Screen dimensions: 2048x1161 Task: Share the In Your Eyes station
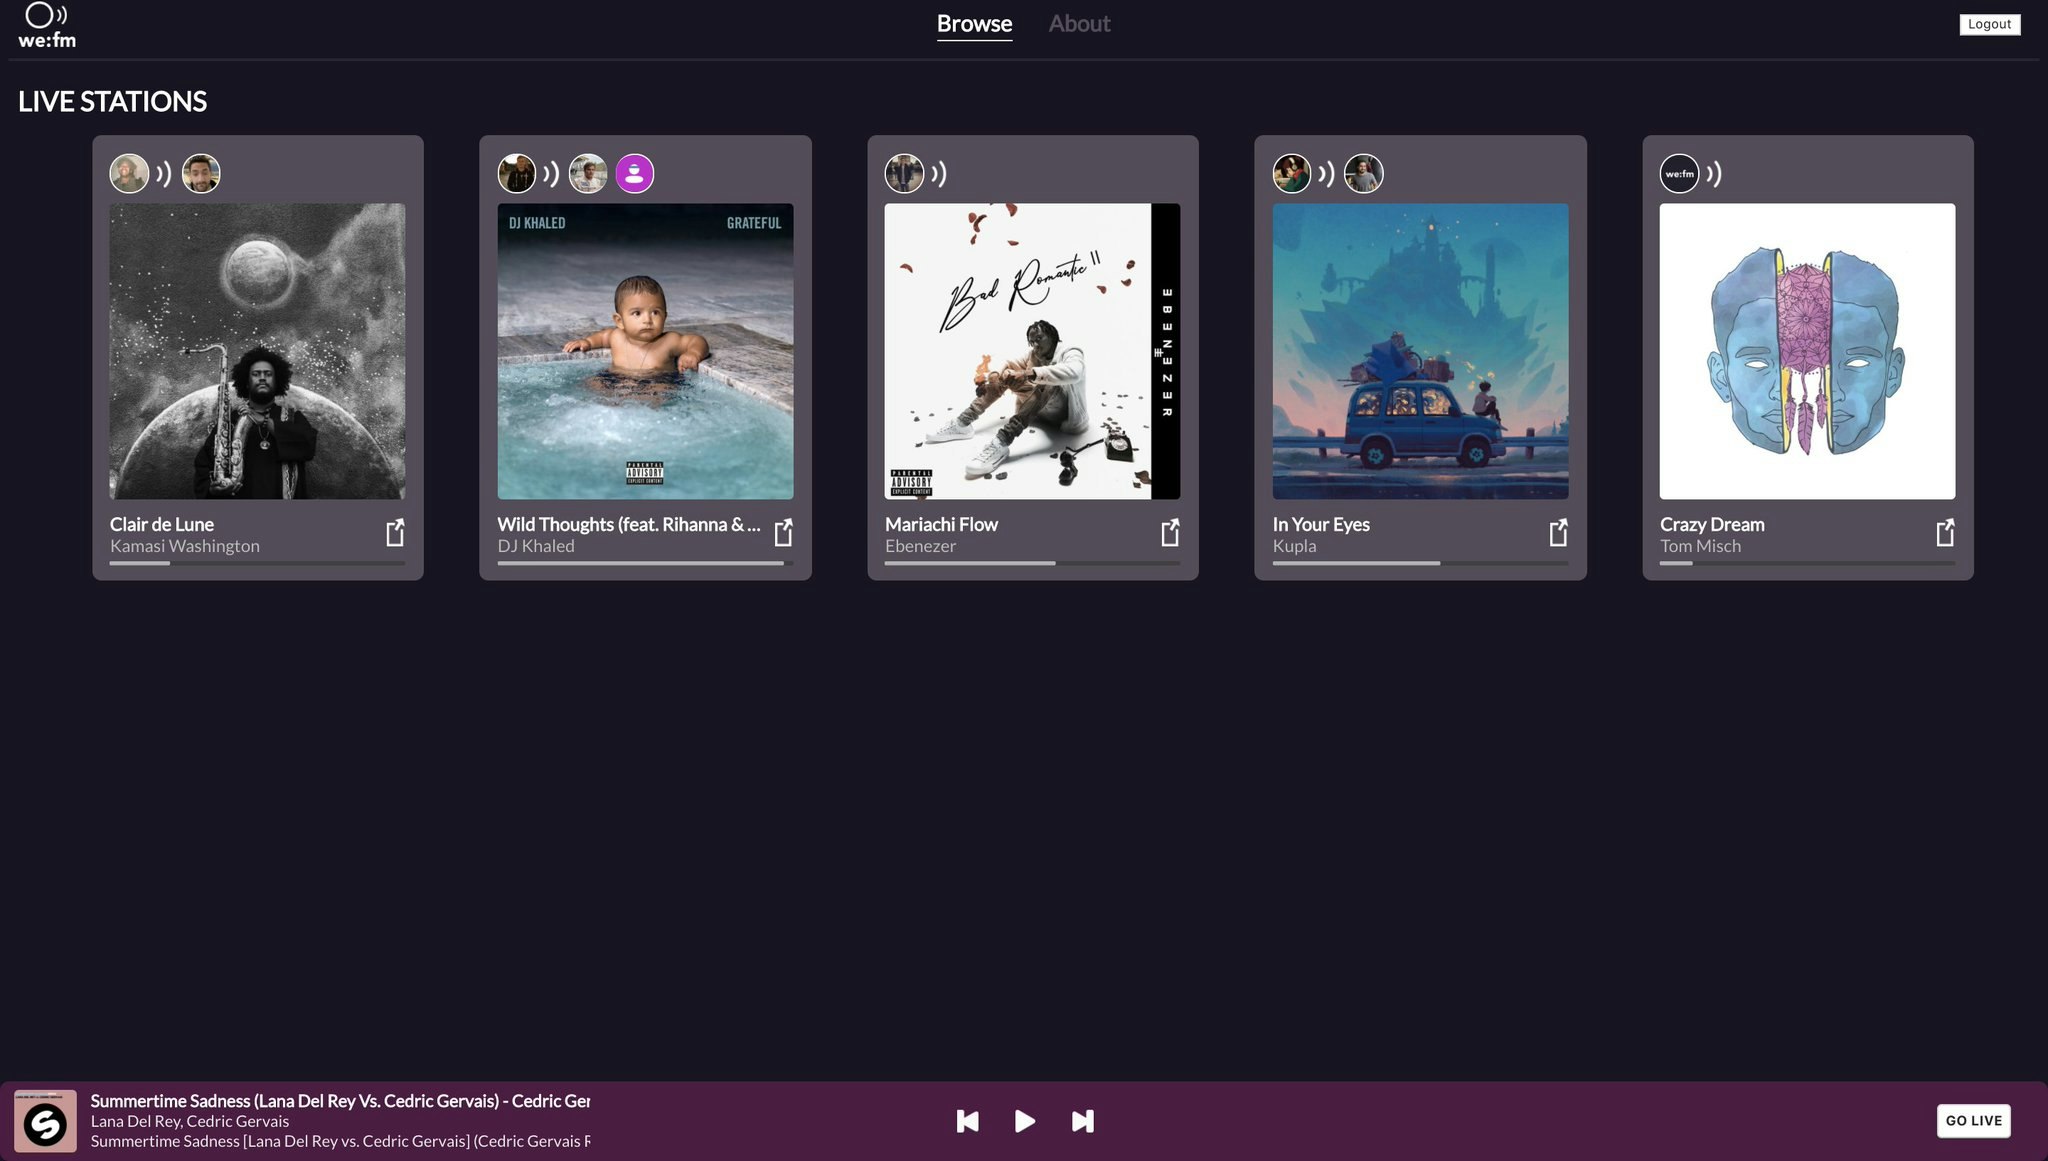[1558, 533]
